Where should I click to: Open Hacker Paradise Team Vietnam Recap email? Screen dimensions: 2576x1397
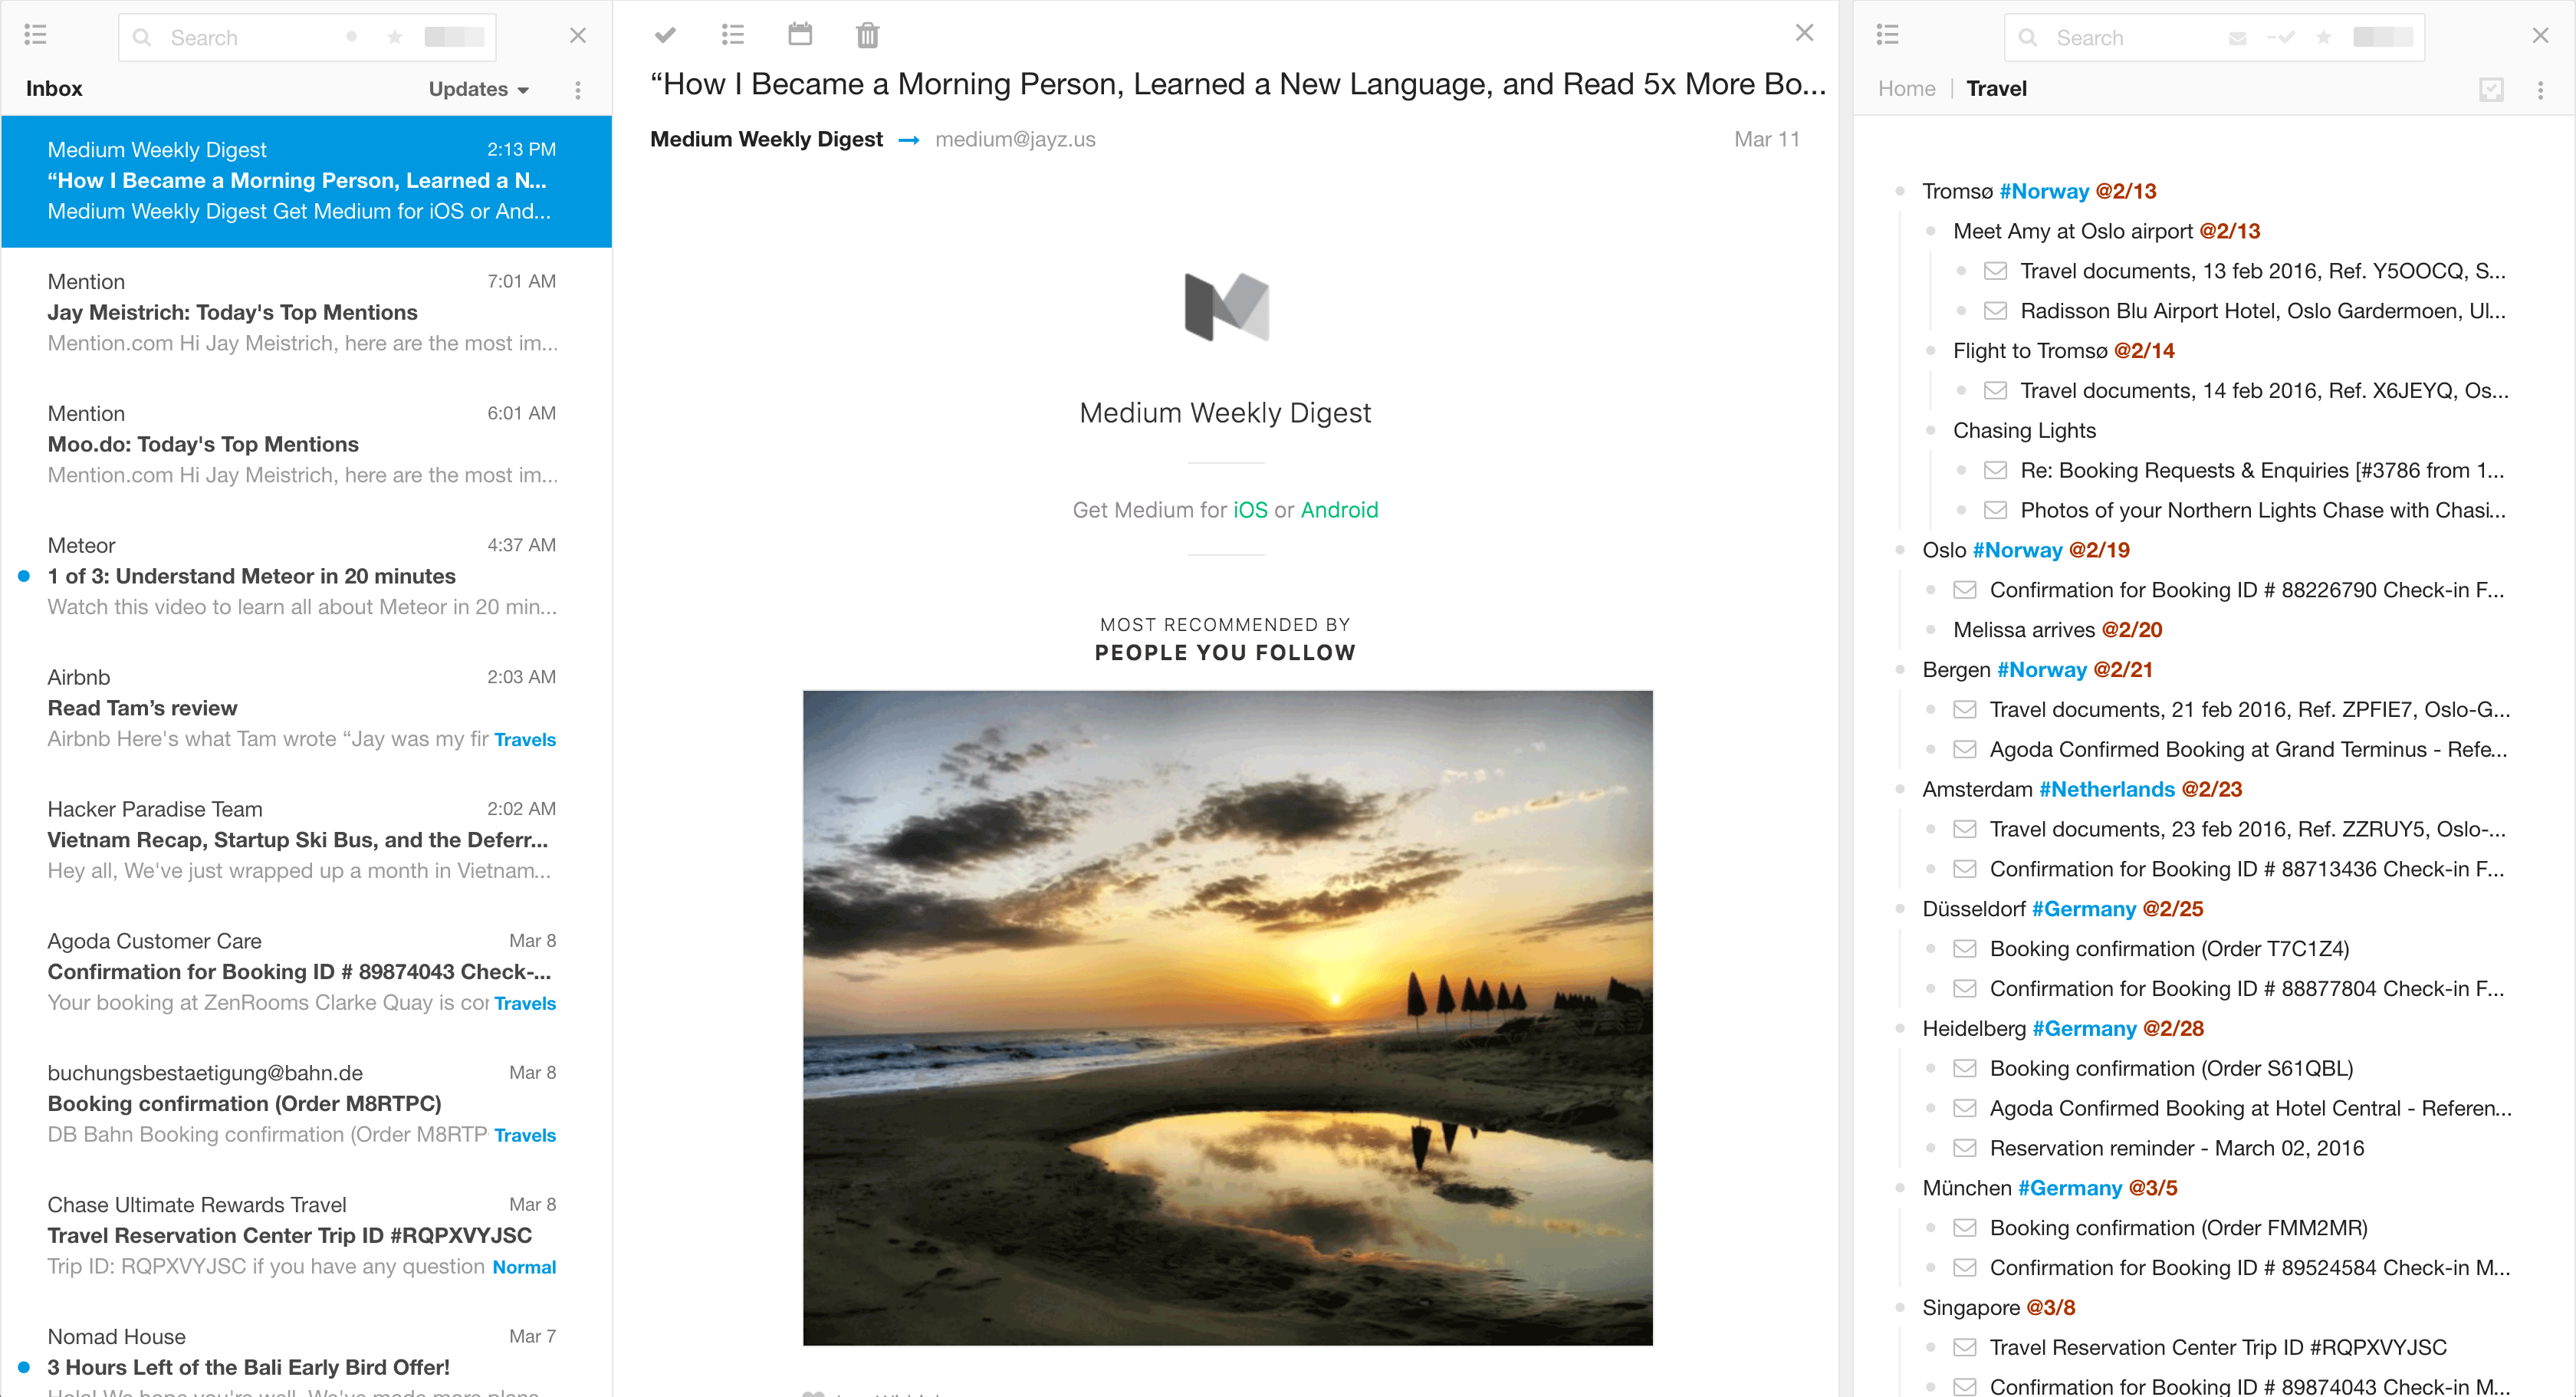tap(306, 840)
